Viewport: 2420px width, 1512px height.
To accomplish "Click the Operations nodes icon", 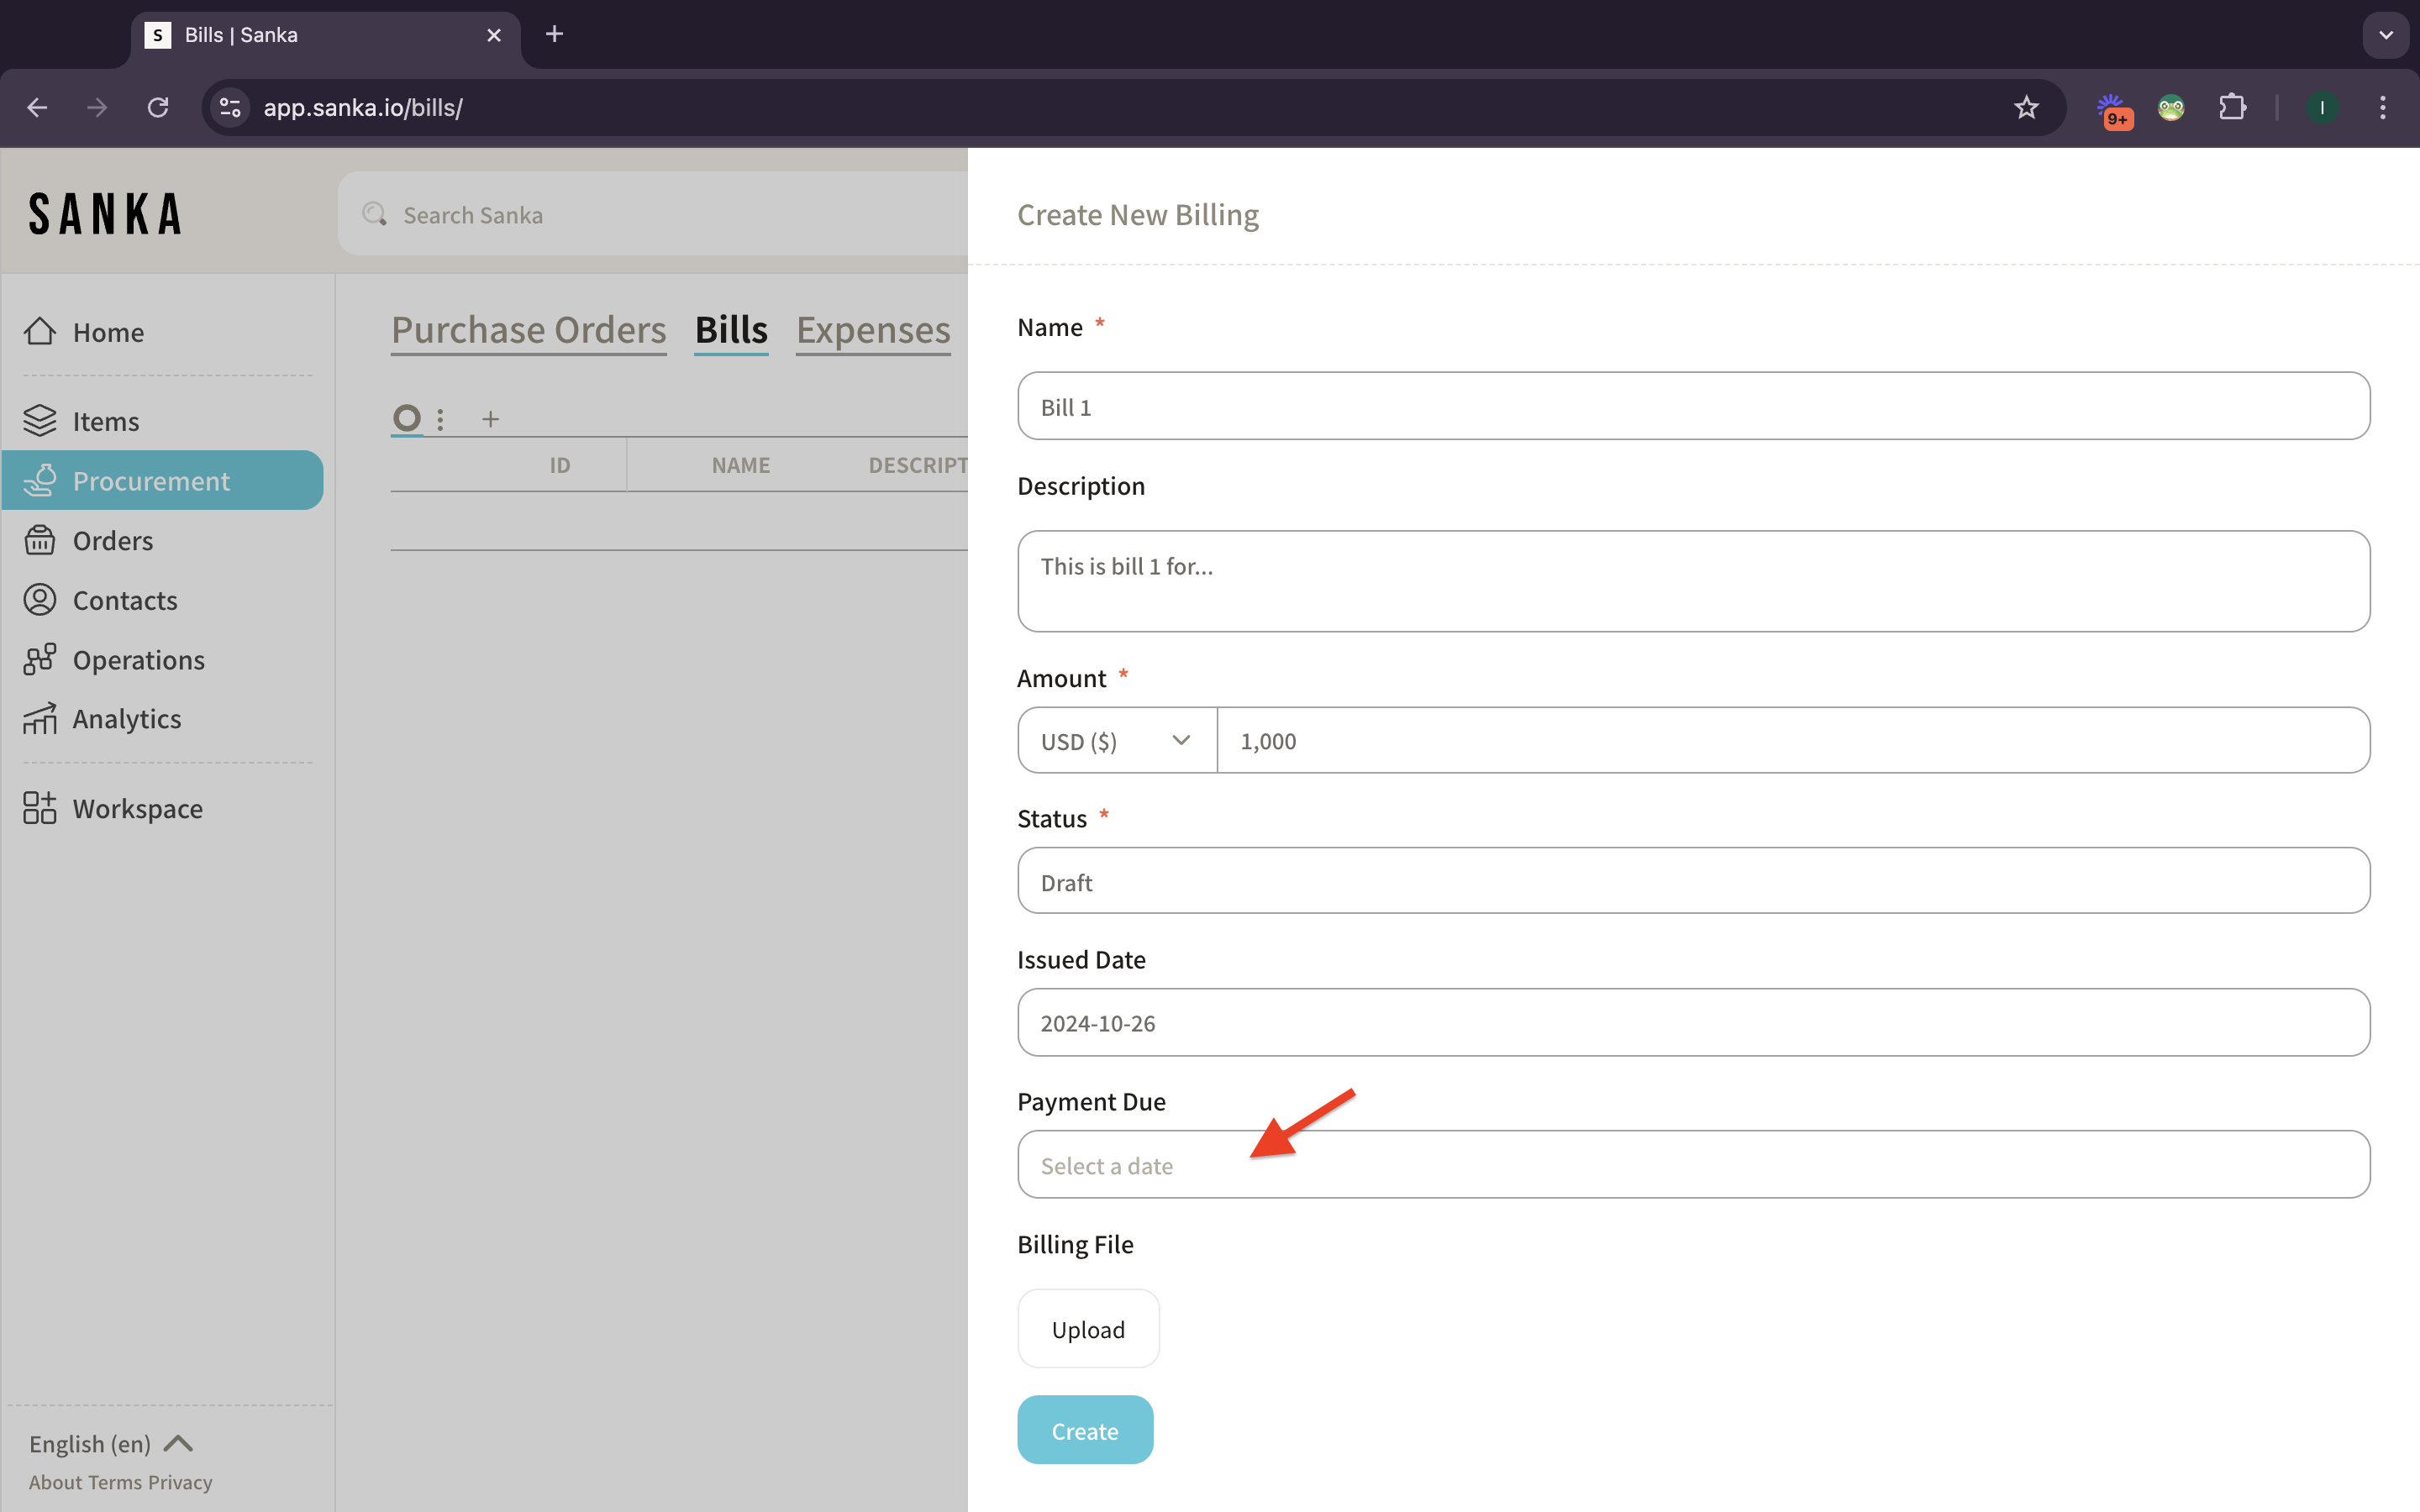I will [x=40, y=660].
